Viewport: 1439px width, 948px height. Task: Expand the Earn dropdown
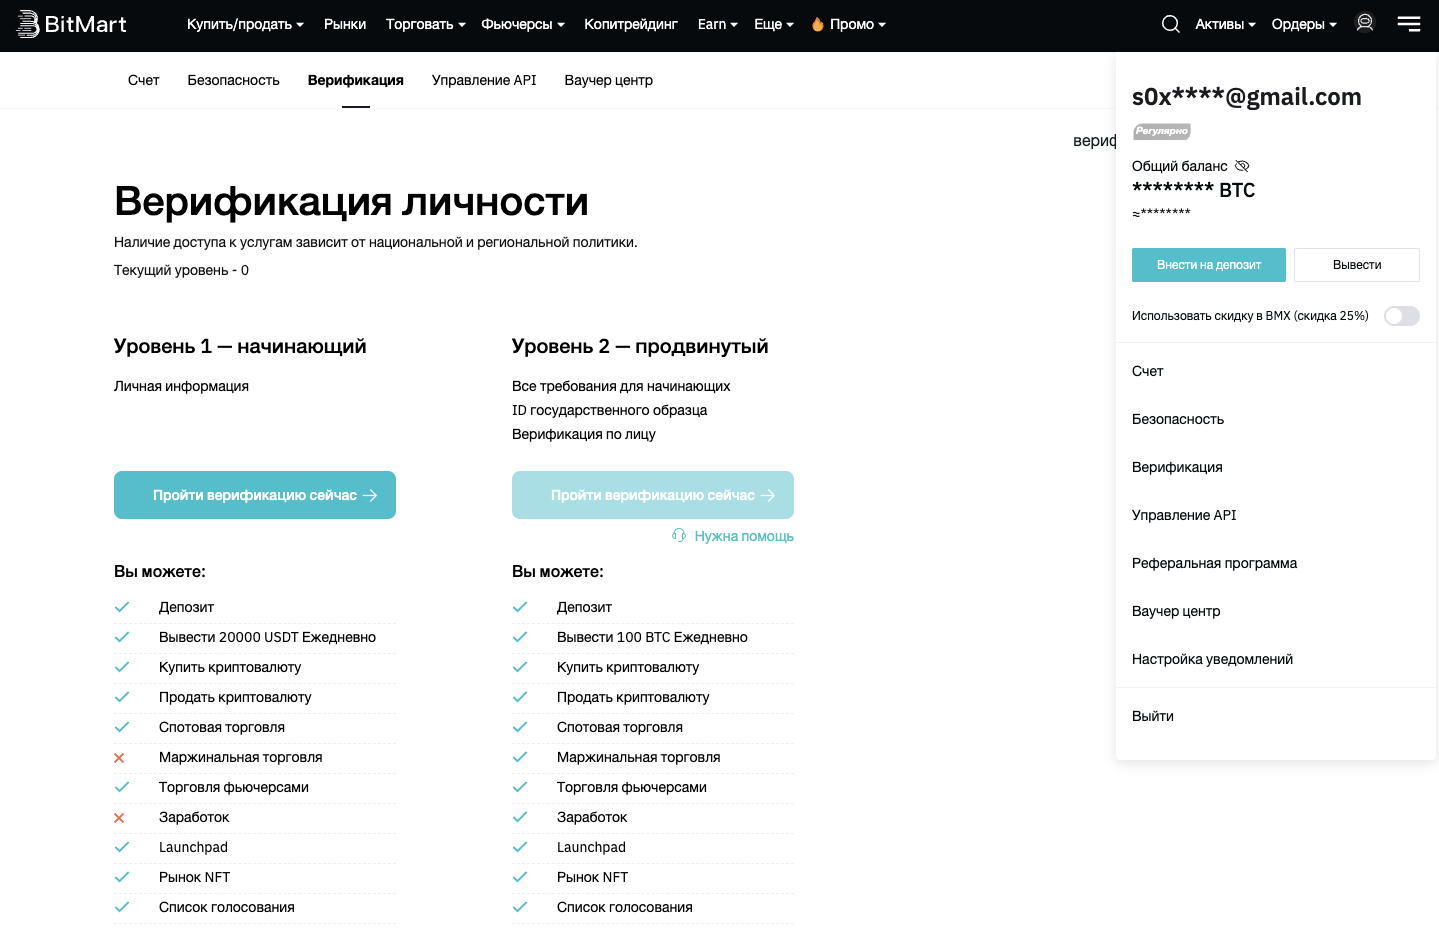[x=717, y=24]
